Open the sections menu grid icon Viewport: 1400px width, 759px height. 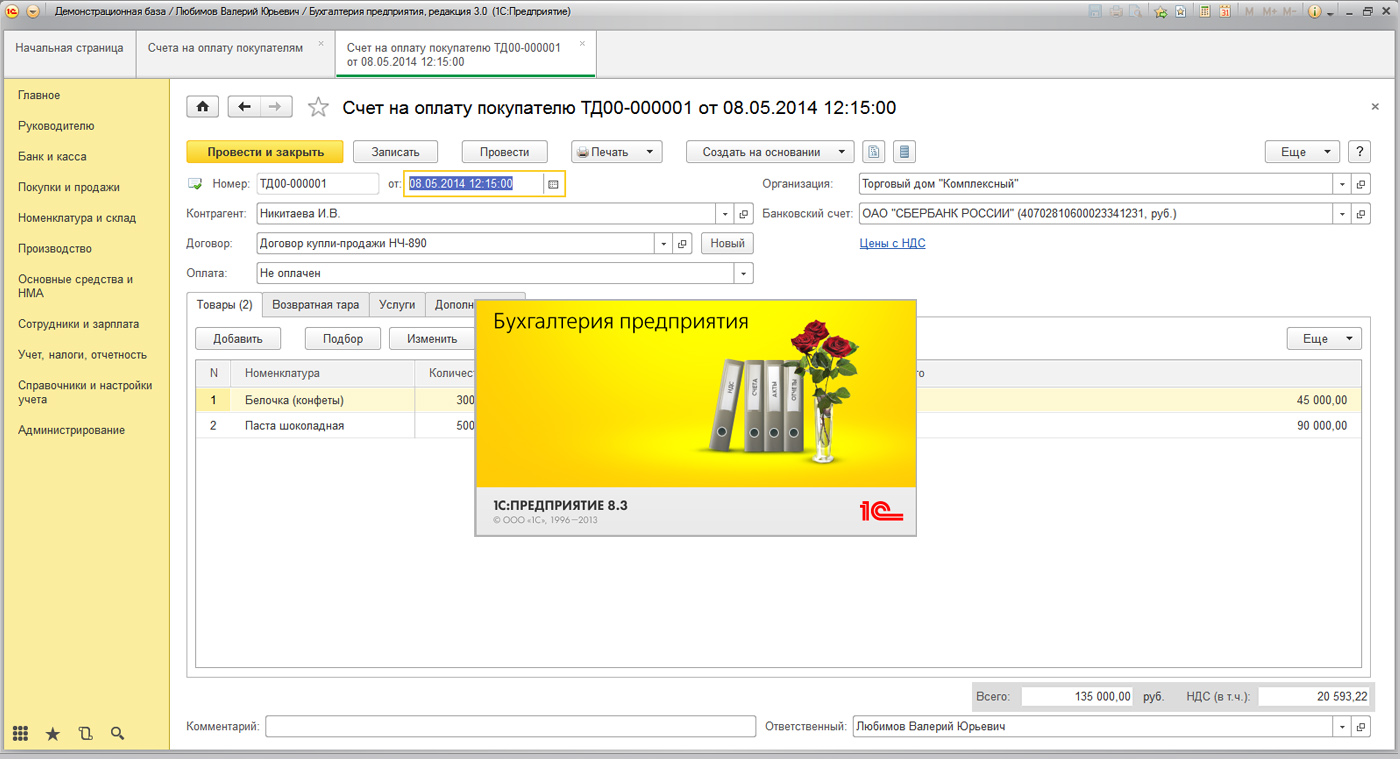[x=20, y=734]
